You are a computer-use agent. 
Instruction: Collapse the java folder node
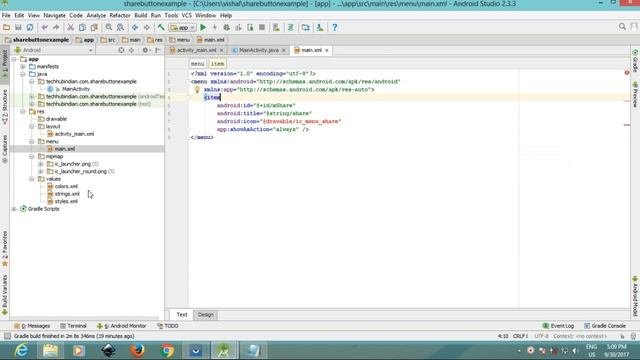coord(23,74)
